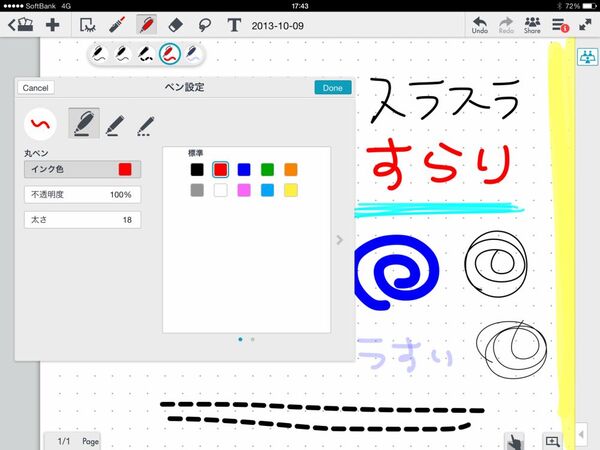Open the thickness 18 setting
The height and width of the screenshot is (450, 600).
click(83, 220)
